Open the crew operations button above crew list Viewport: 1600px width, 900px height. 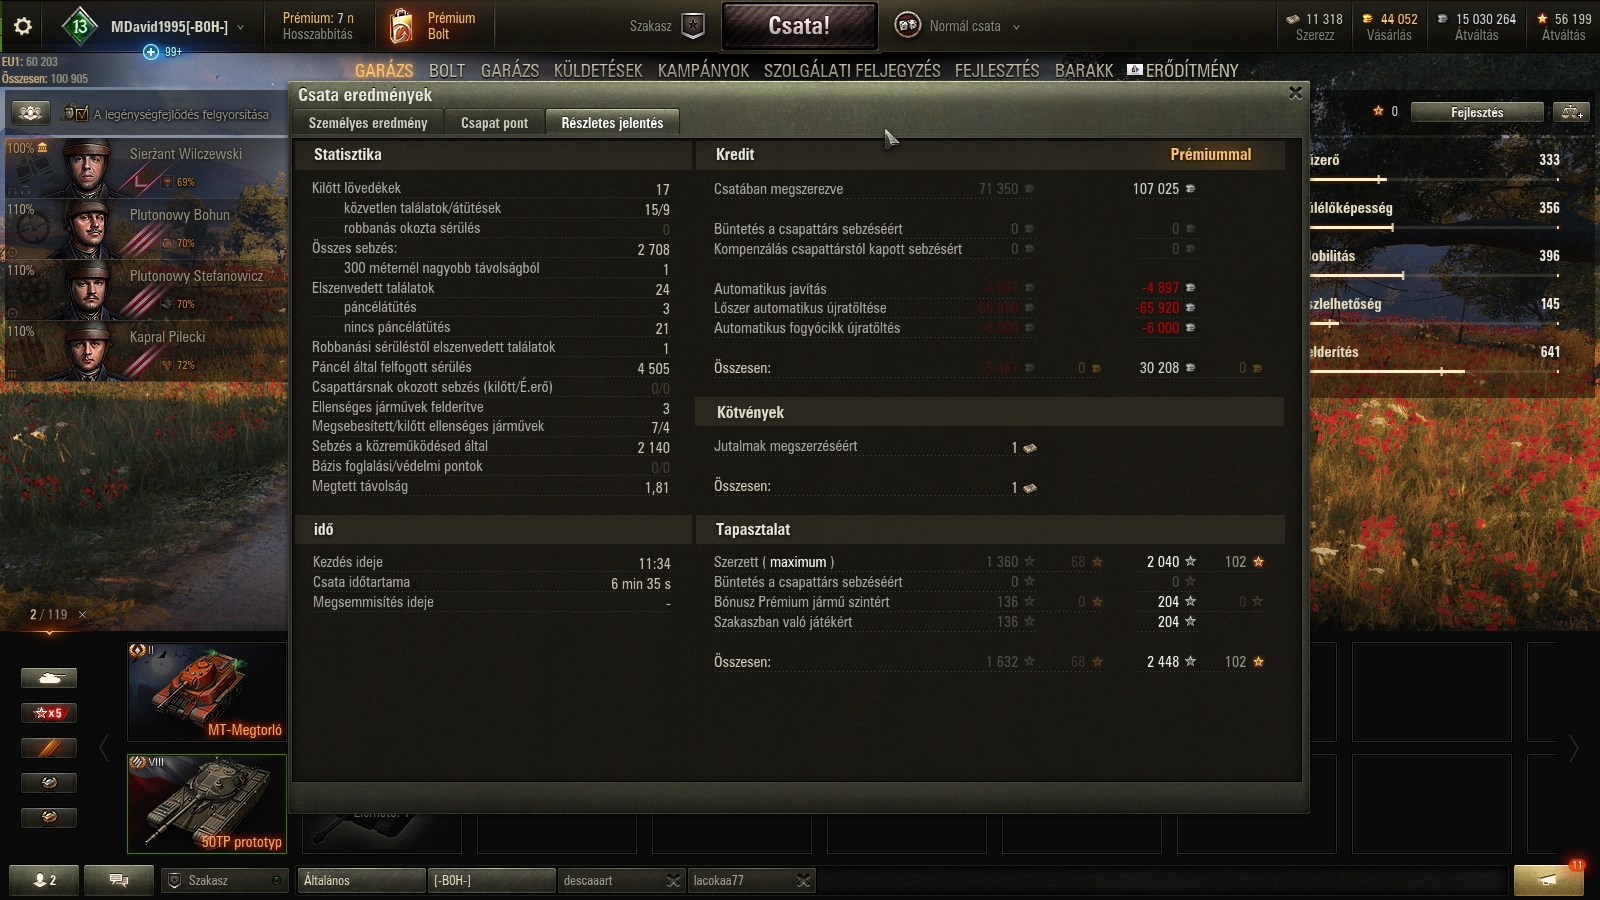point(30,113)
